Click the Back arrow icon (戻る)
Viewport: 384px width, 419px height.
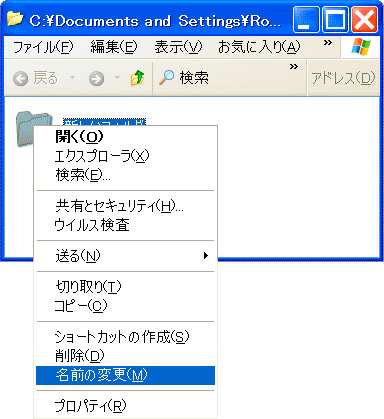point(20,79)
